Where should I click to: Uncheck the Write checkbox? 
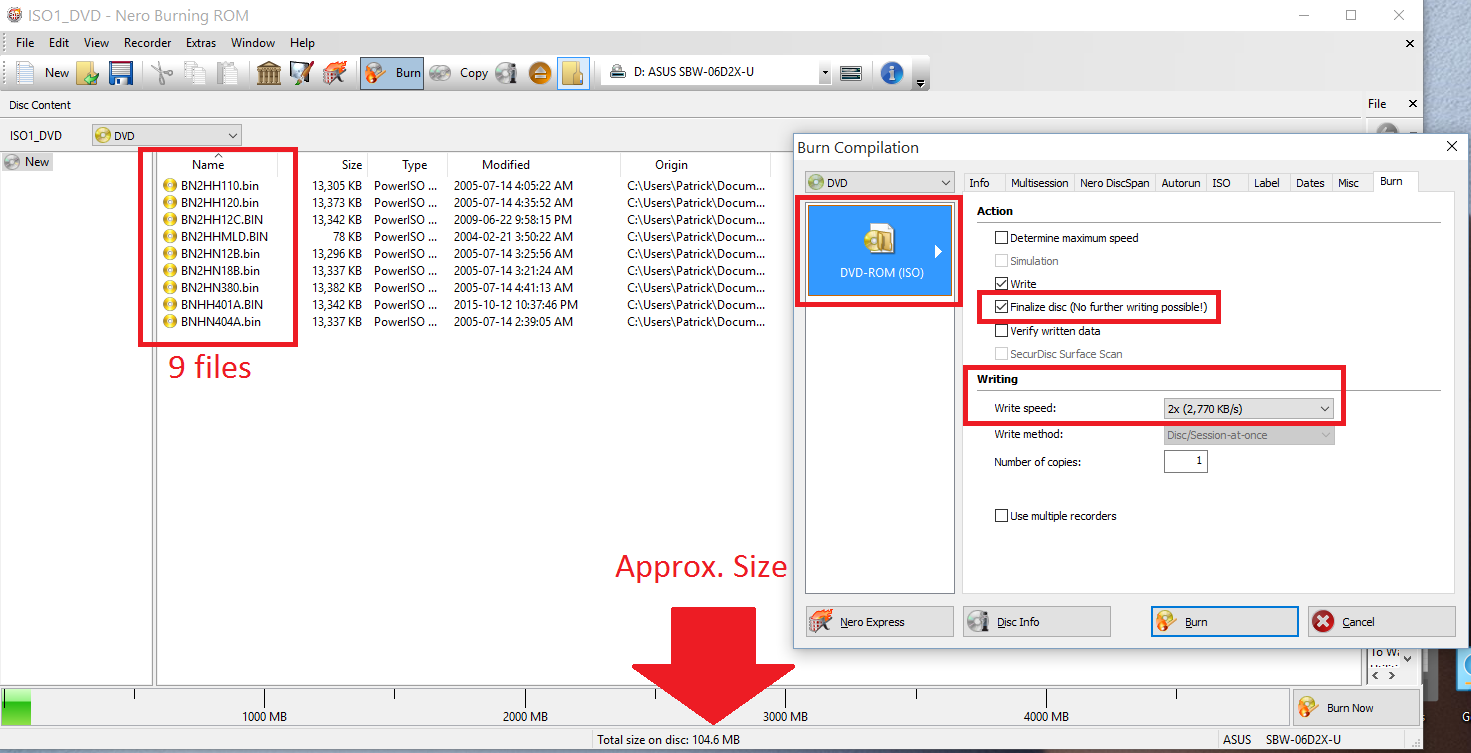(1001, 284)
